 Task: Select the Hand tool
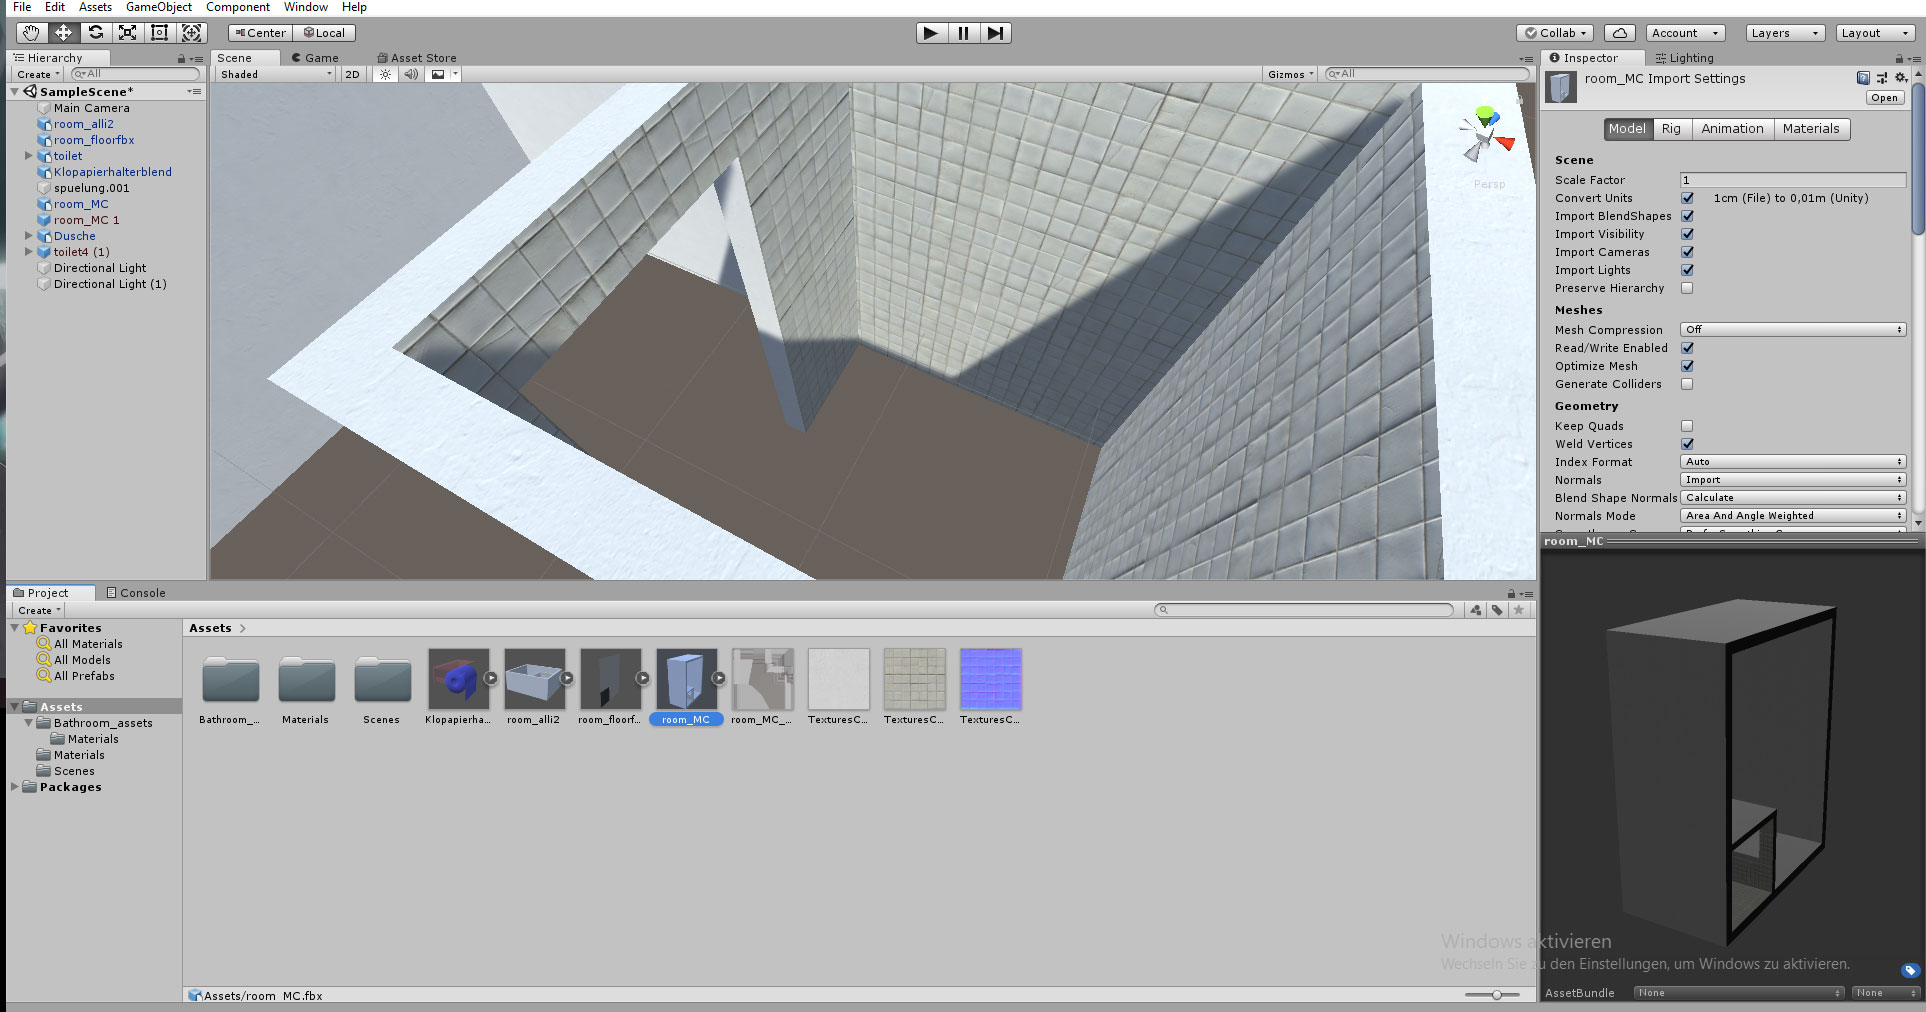[x=31, y=33]
